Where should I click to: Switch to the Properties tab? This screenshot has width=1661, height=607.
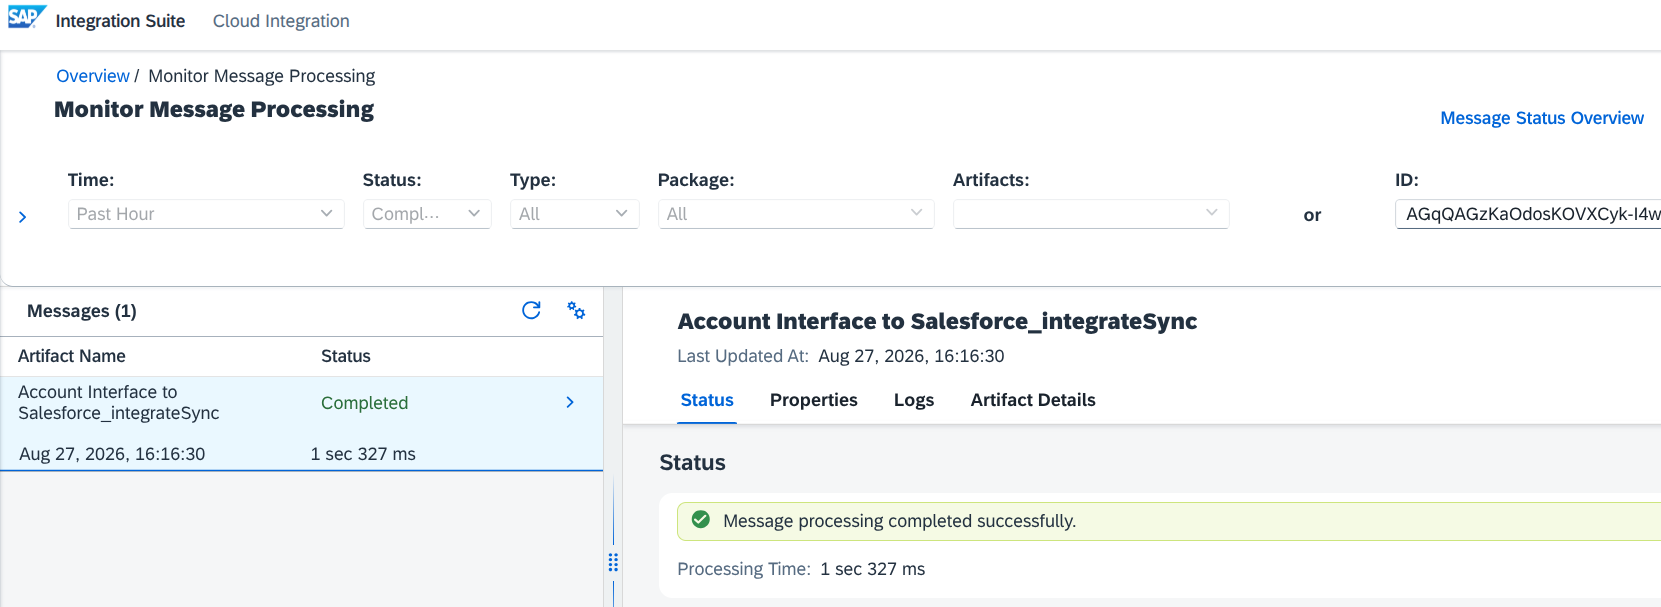click(x=814, y=400)
